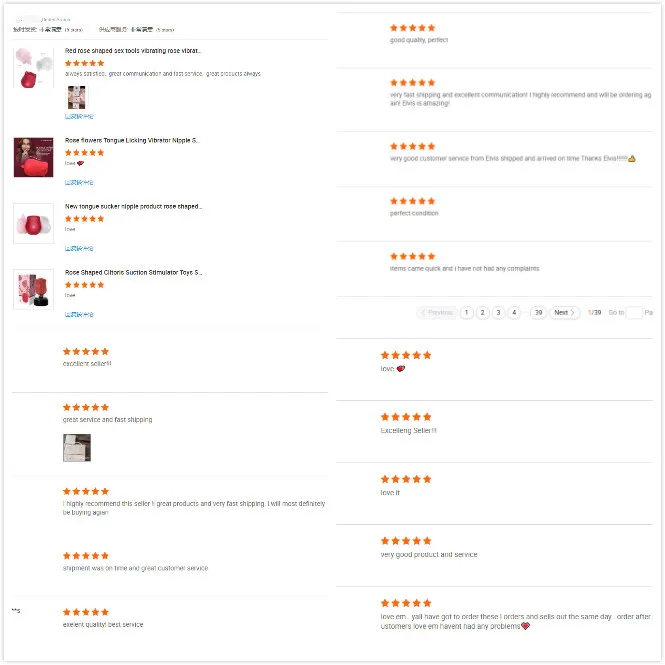Click the 'Red rose shaped sex tools' title
This screenshot has width=665, height=665.
click(x=133, y=50)
